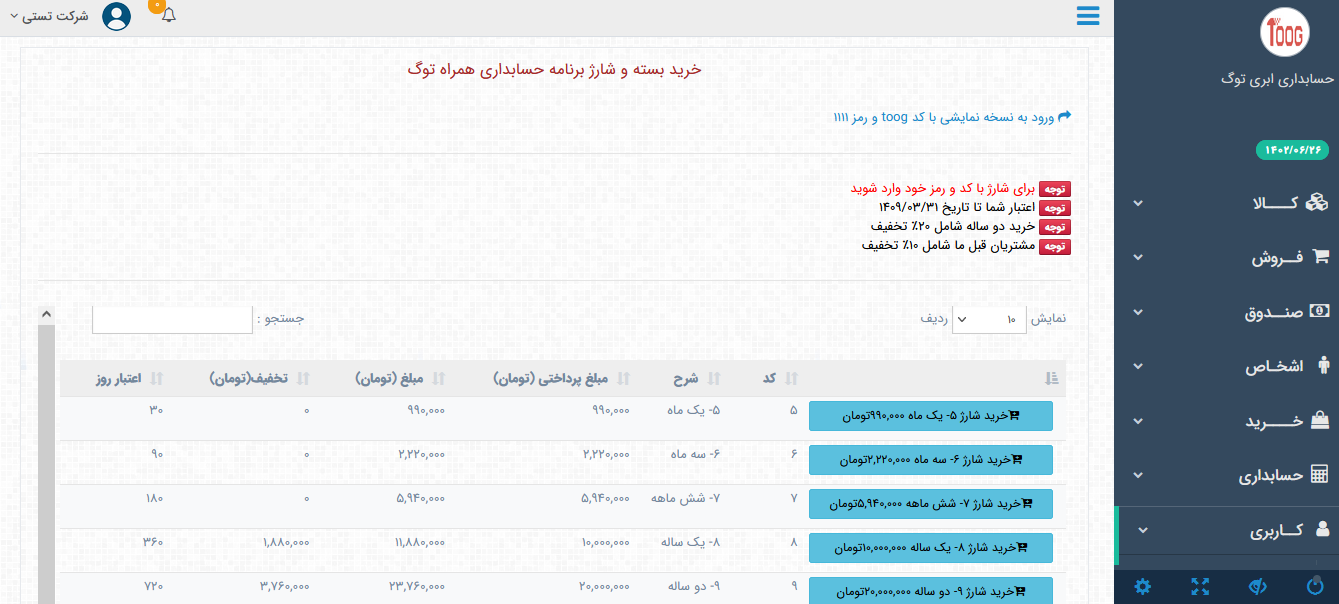The height and width of the screenshot is (604, 1339).
Task: Click the sort icon in first table column header
Action: click(x=1051, y=378)
